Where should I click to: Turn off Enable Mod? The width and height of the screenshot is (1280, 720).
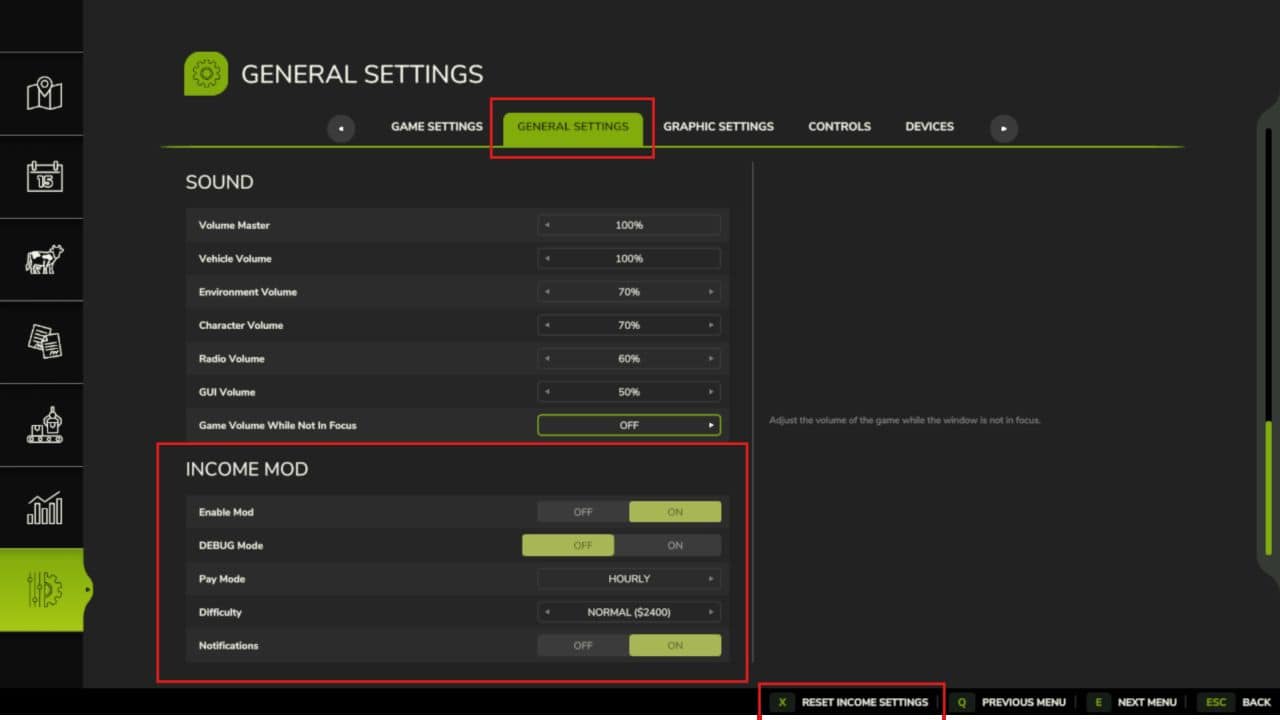pyautogui.click(x=581, y=511)
